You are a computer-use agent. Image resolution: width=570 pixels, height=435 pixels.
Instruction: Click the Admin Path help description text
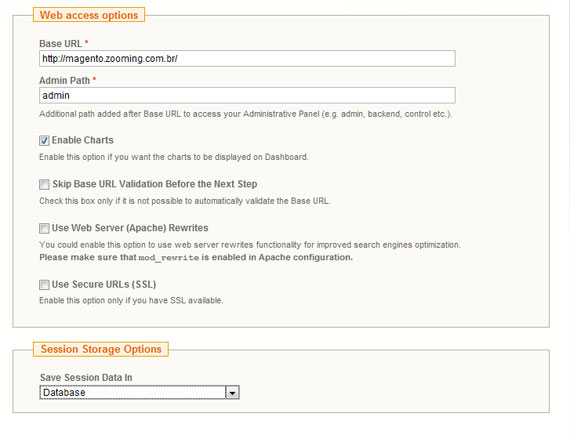click(246, 114)
